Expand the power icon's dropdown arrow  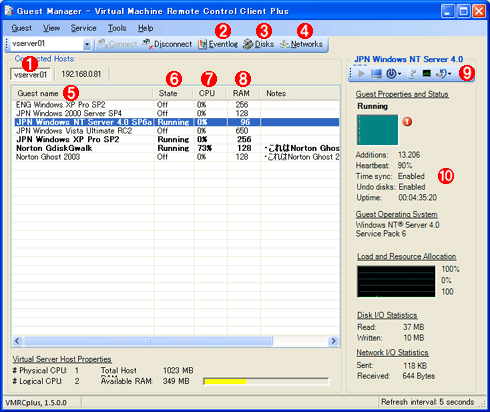[399, 74]
